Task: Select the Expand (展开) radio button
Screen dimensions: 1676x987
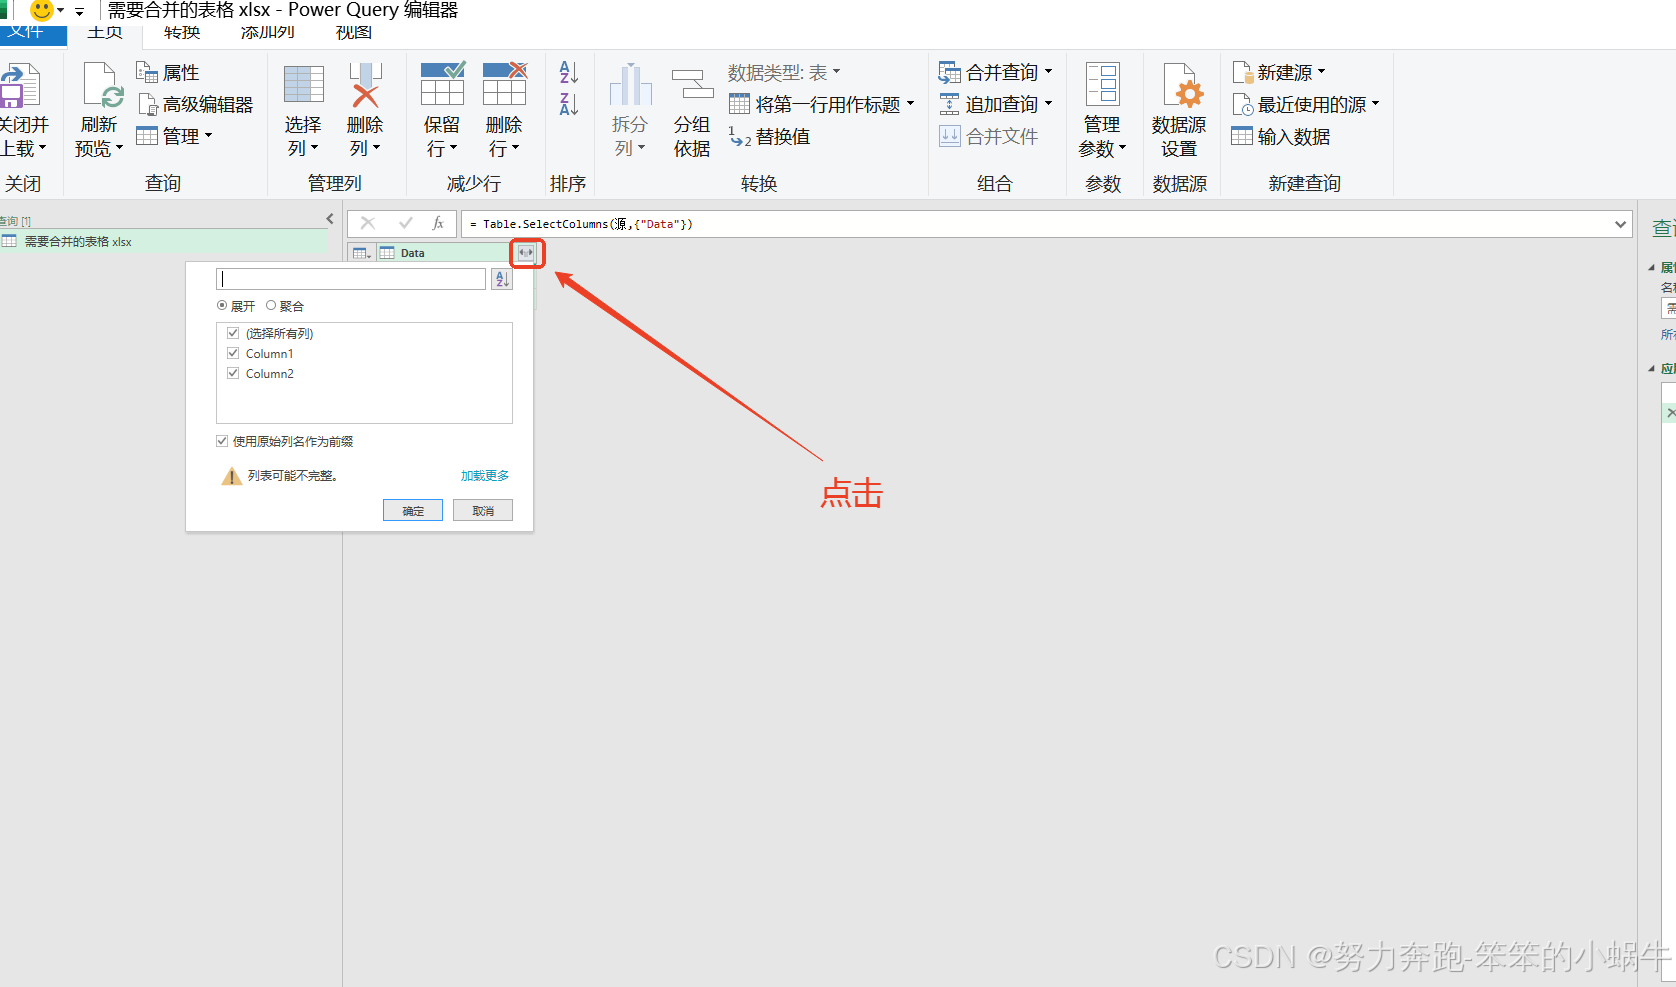Action: coord(222,306)
